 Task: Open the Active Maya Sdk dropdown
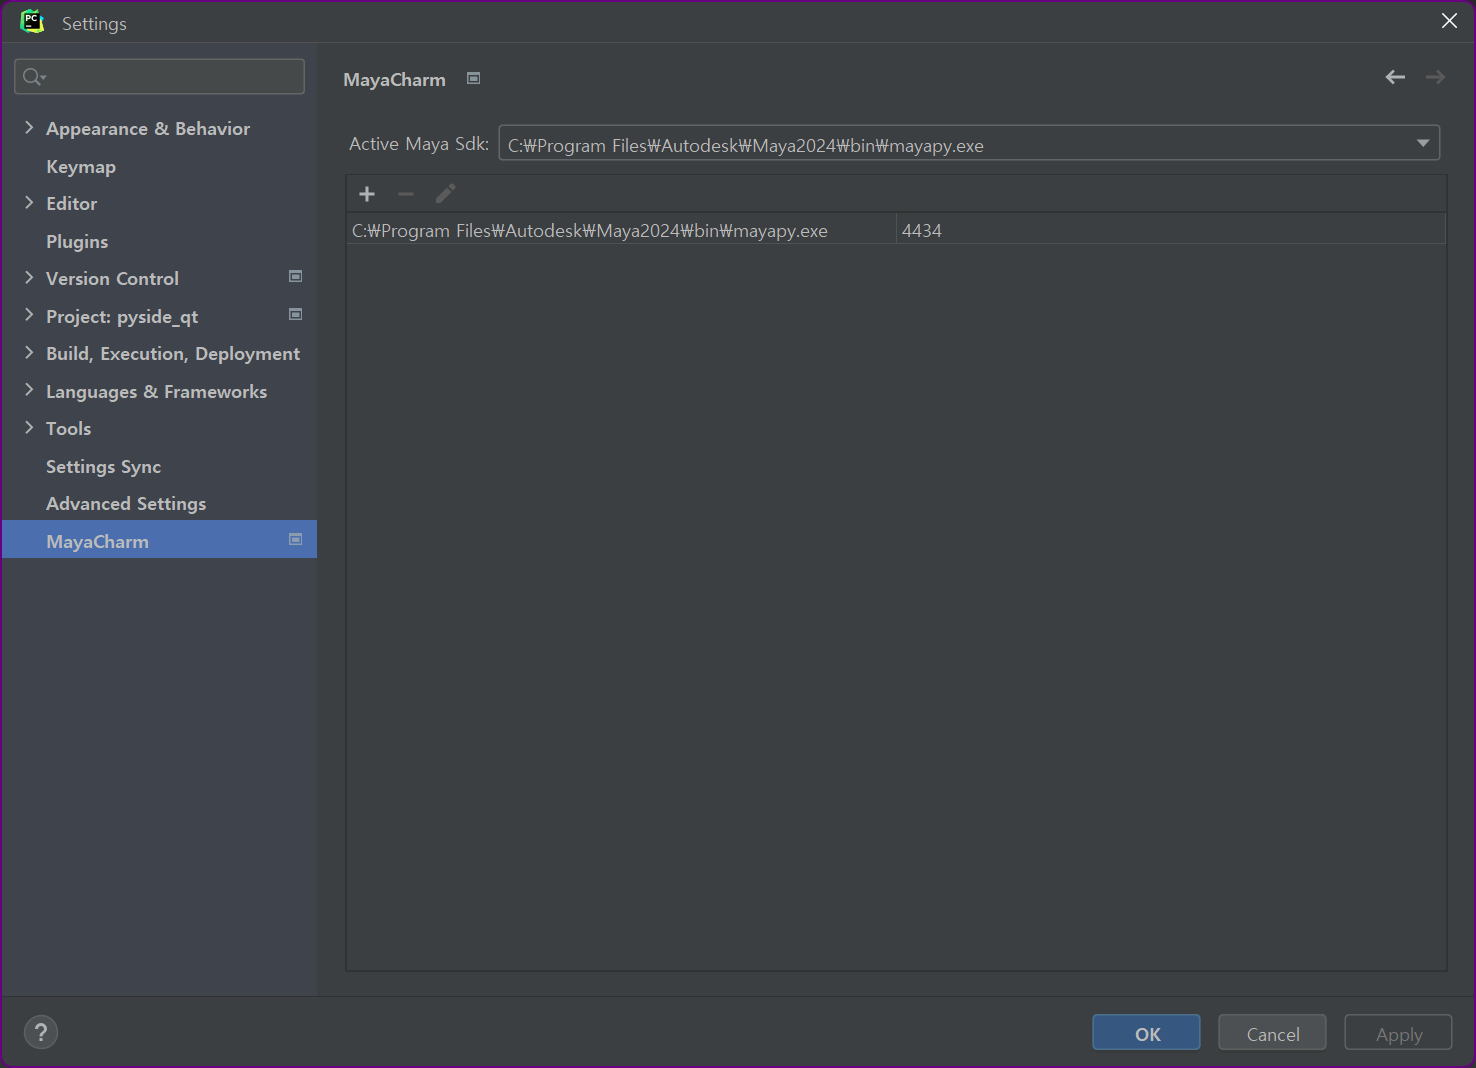click(1422, 143)
